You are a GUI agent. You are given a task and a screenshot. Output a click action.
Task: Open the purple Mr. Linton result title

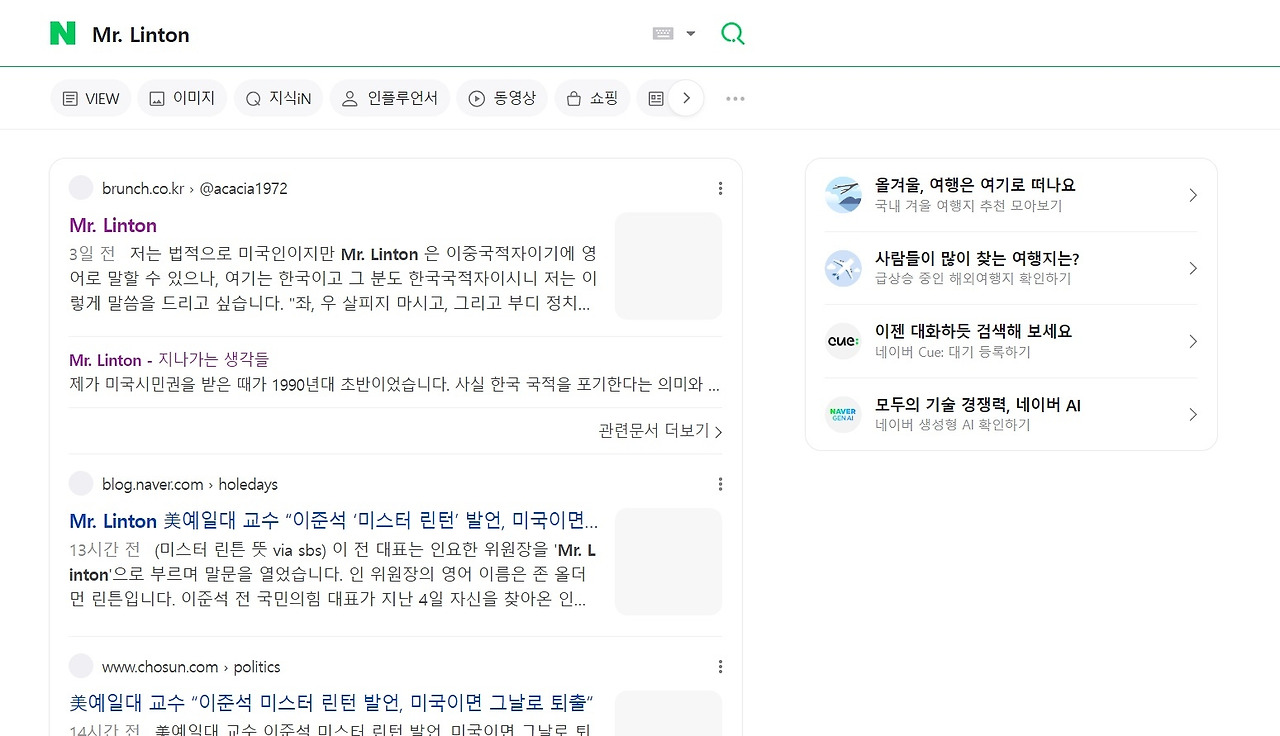coord(113,225)
